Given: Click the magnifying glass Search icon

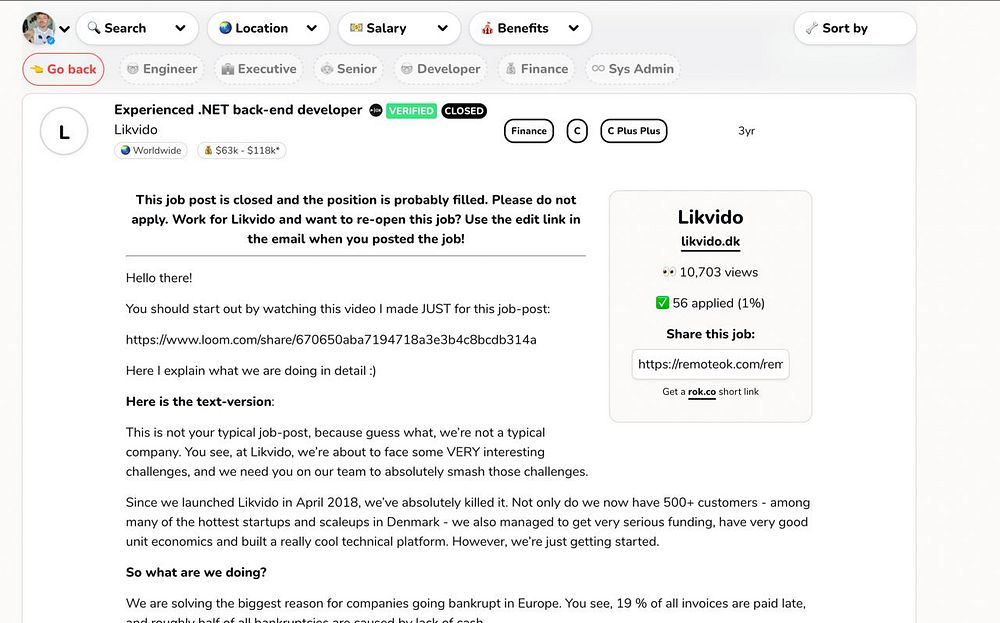Looking at the screenshot, I should point(94,28).
